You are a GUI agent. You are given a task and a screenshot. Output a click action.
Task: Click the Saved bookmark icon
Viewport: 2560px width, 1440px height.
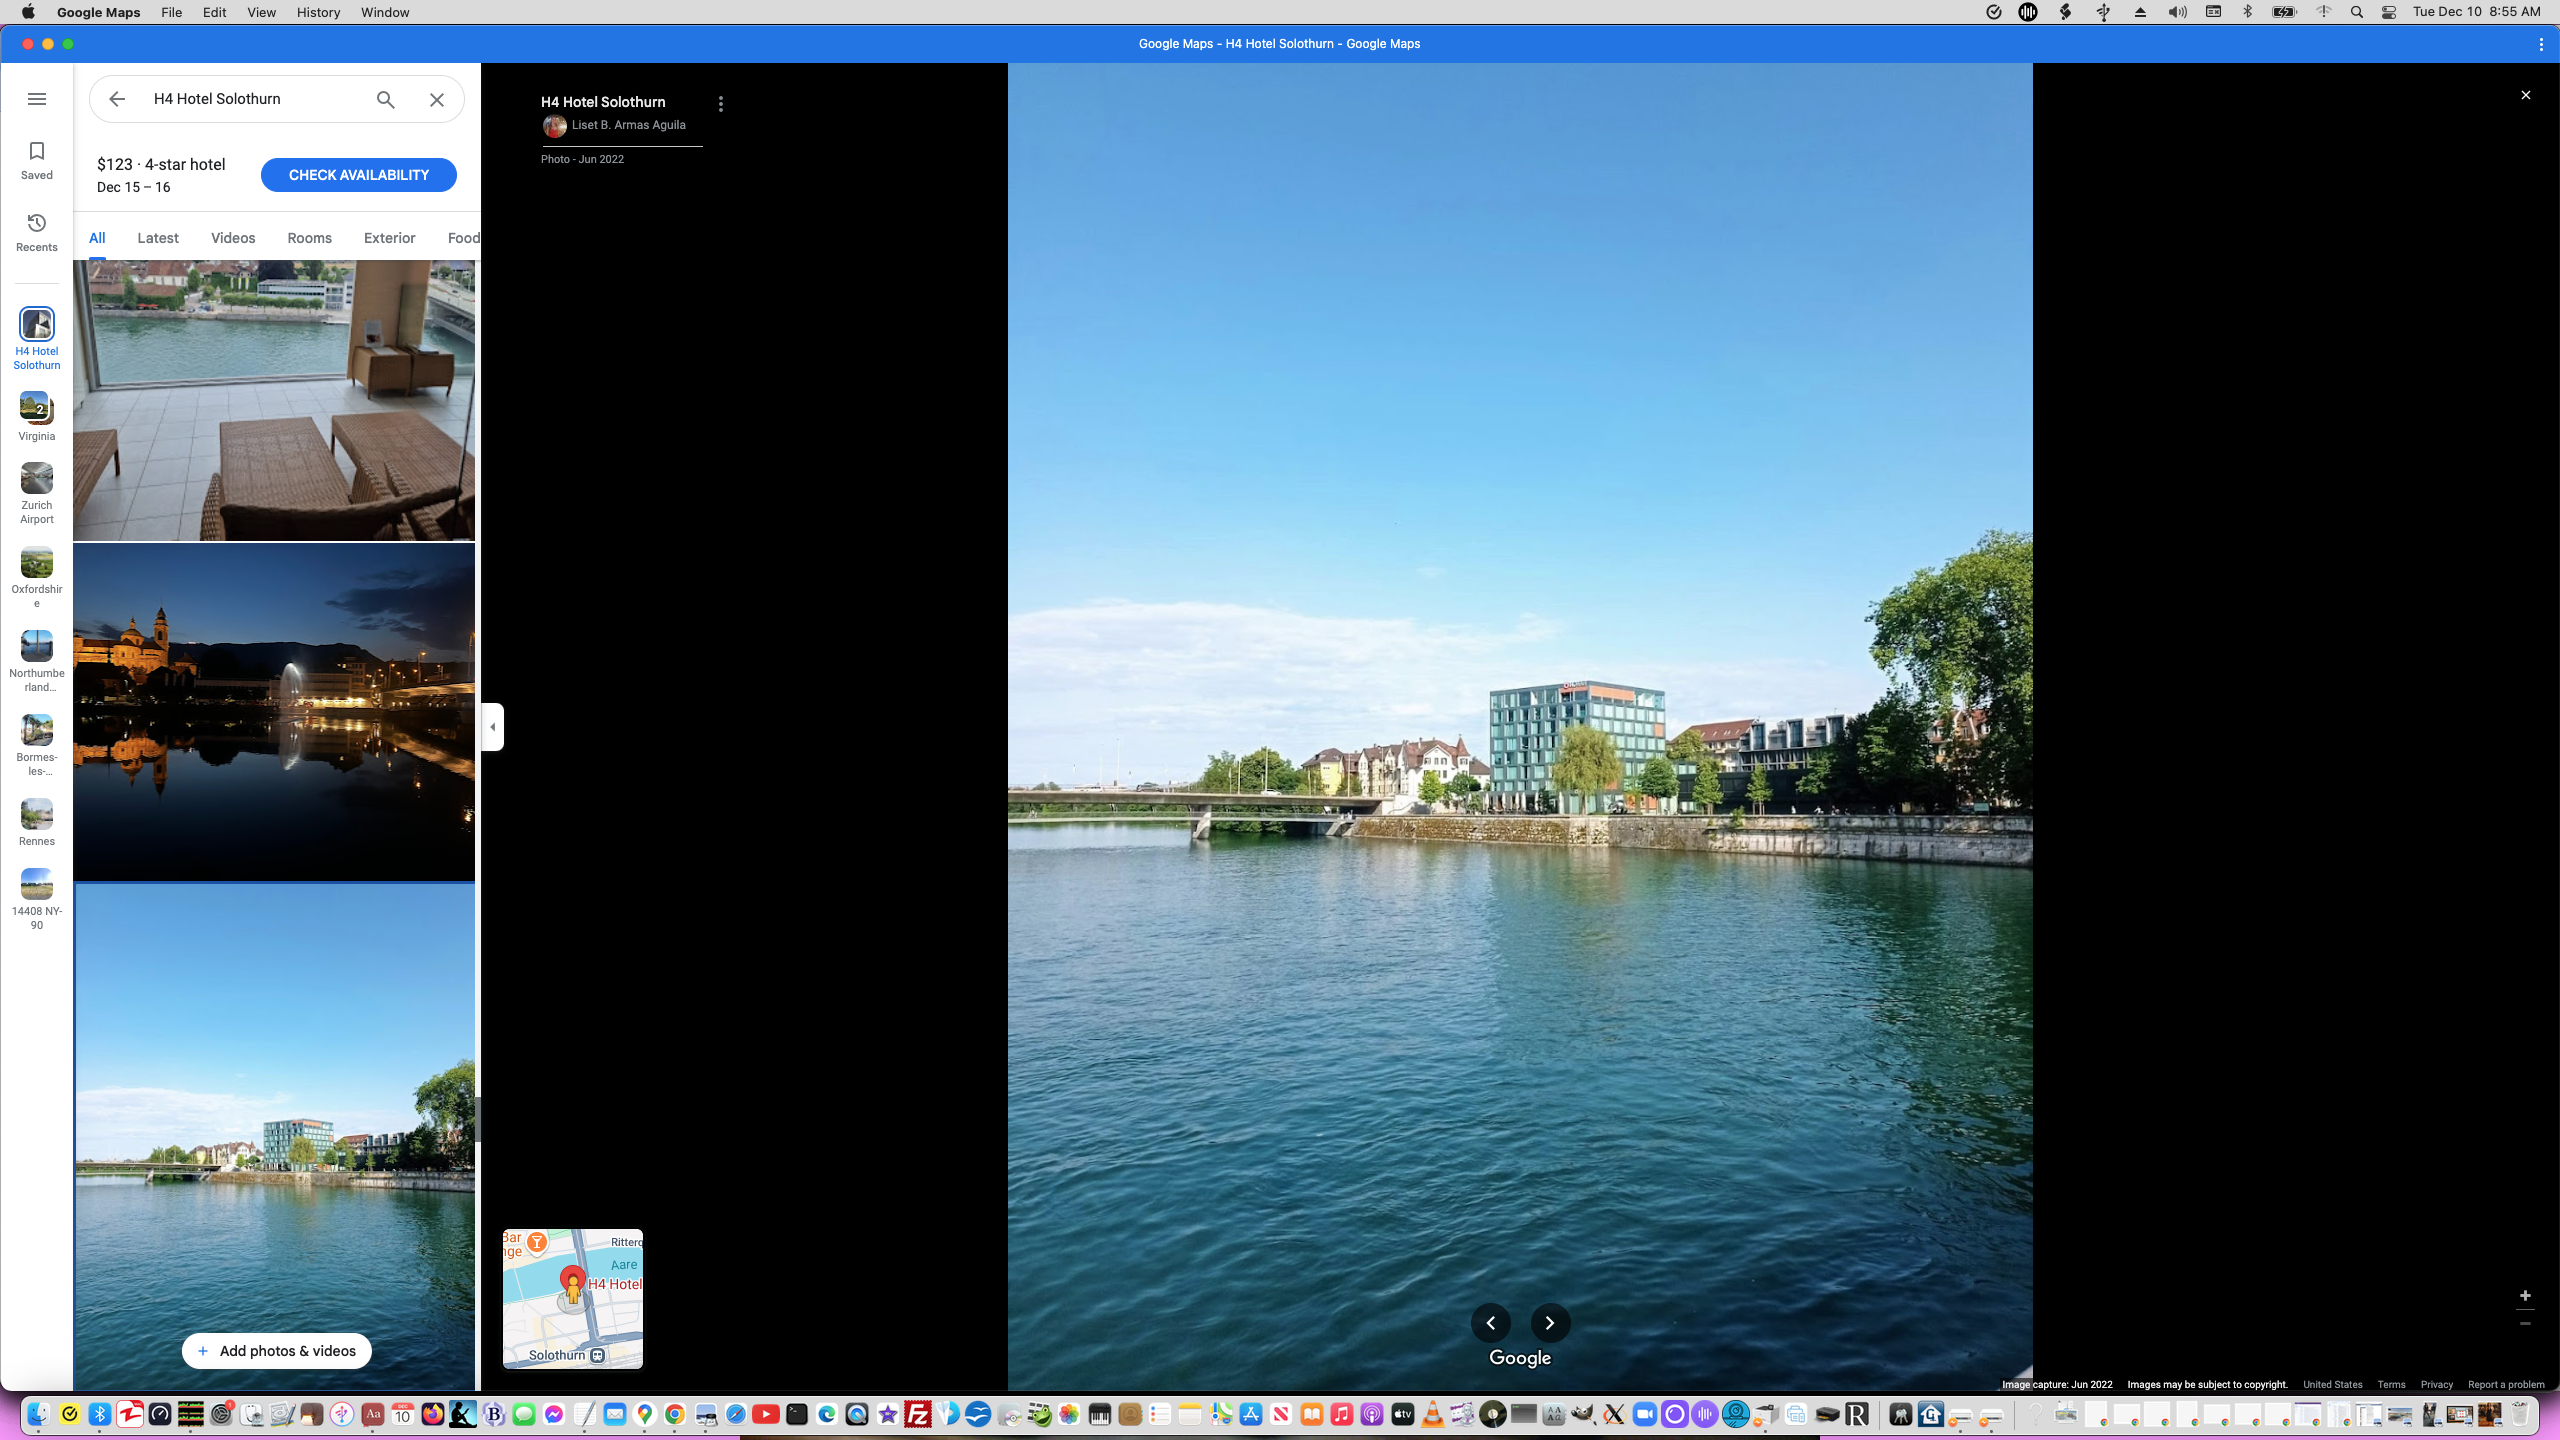pyautogui.click(x=37, y=152)
